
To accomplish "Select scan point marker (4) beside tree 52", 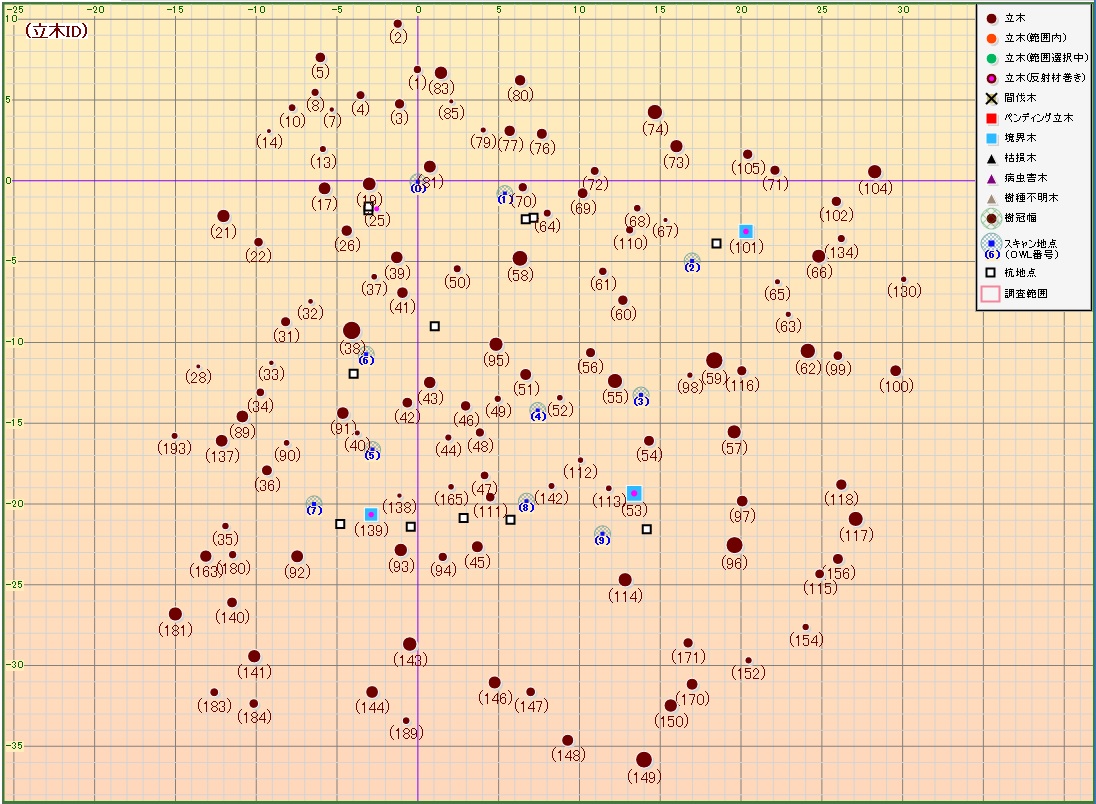I will click(538, 411).
